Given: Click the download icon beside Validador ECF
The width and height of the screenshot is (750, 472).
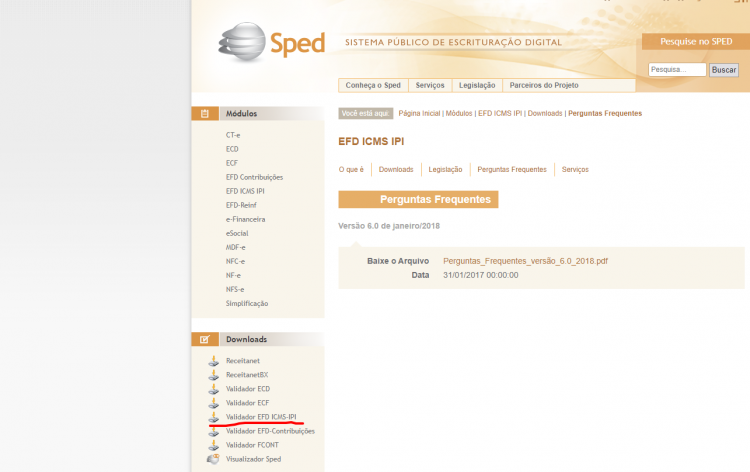Looking at the screenshot, I should 213,403.
